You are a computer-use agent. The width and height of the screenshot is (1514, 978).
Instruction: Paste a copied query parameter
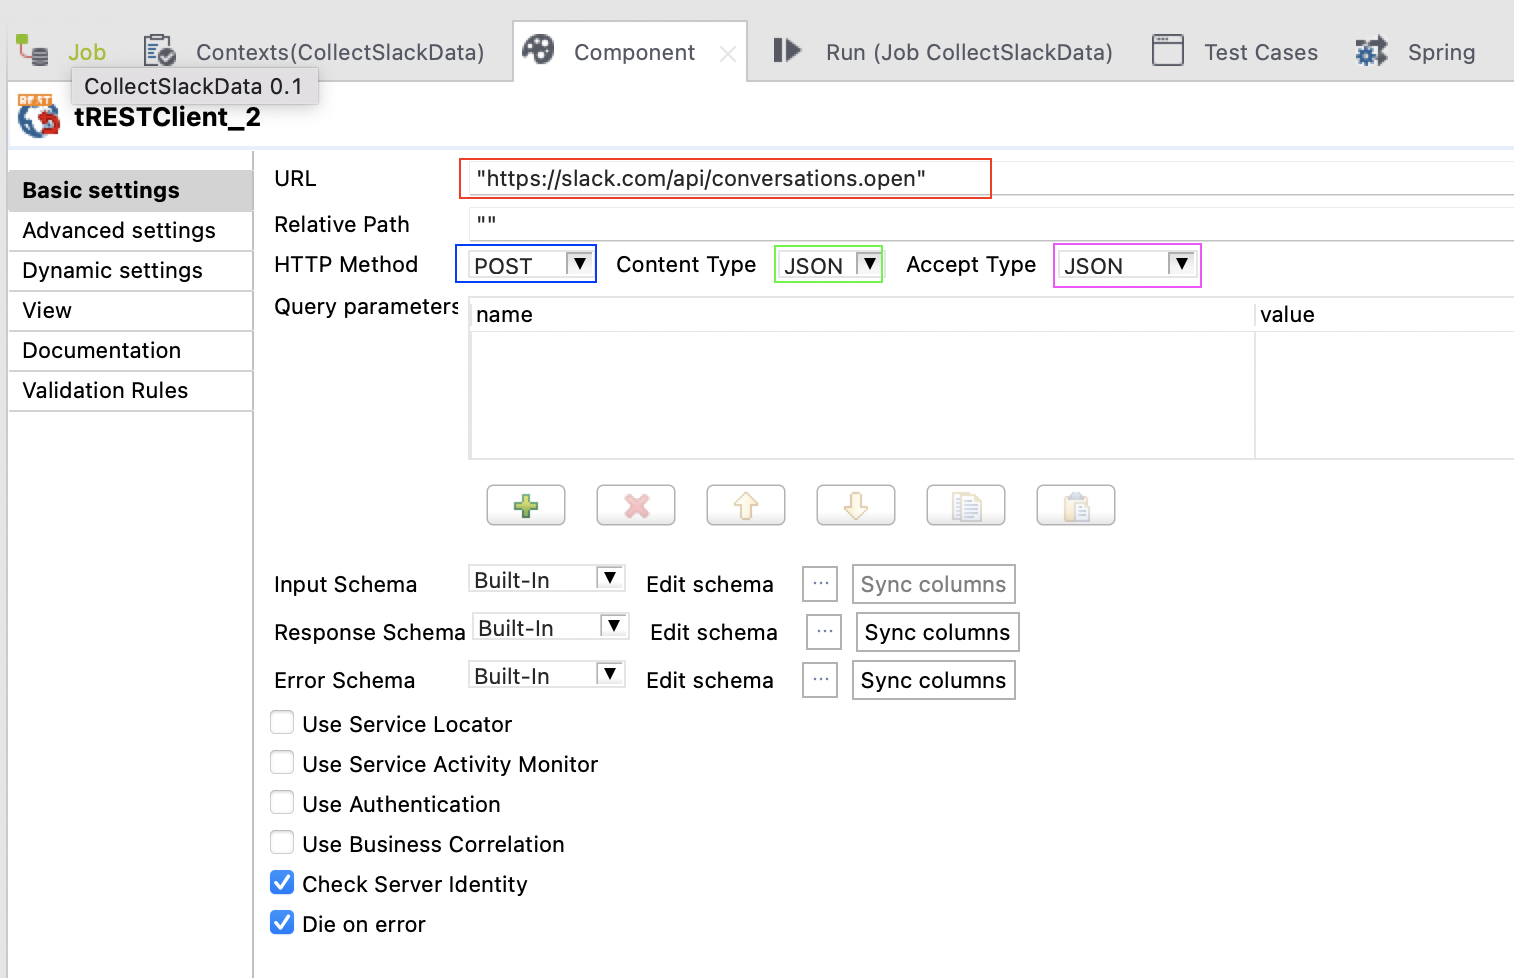[1075, 505]
